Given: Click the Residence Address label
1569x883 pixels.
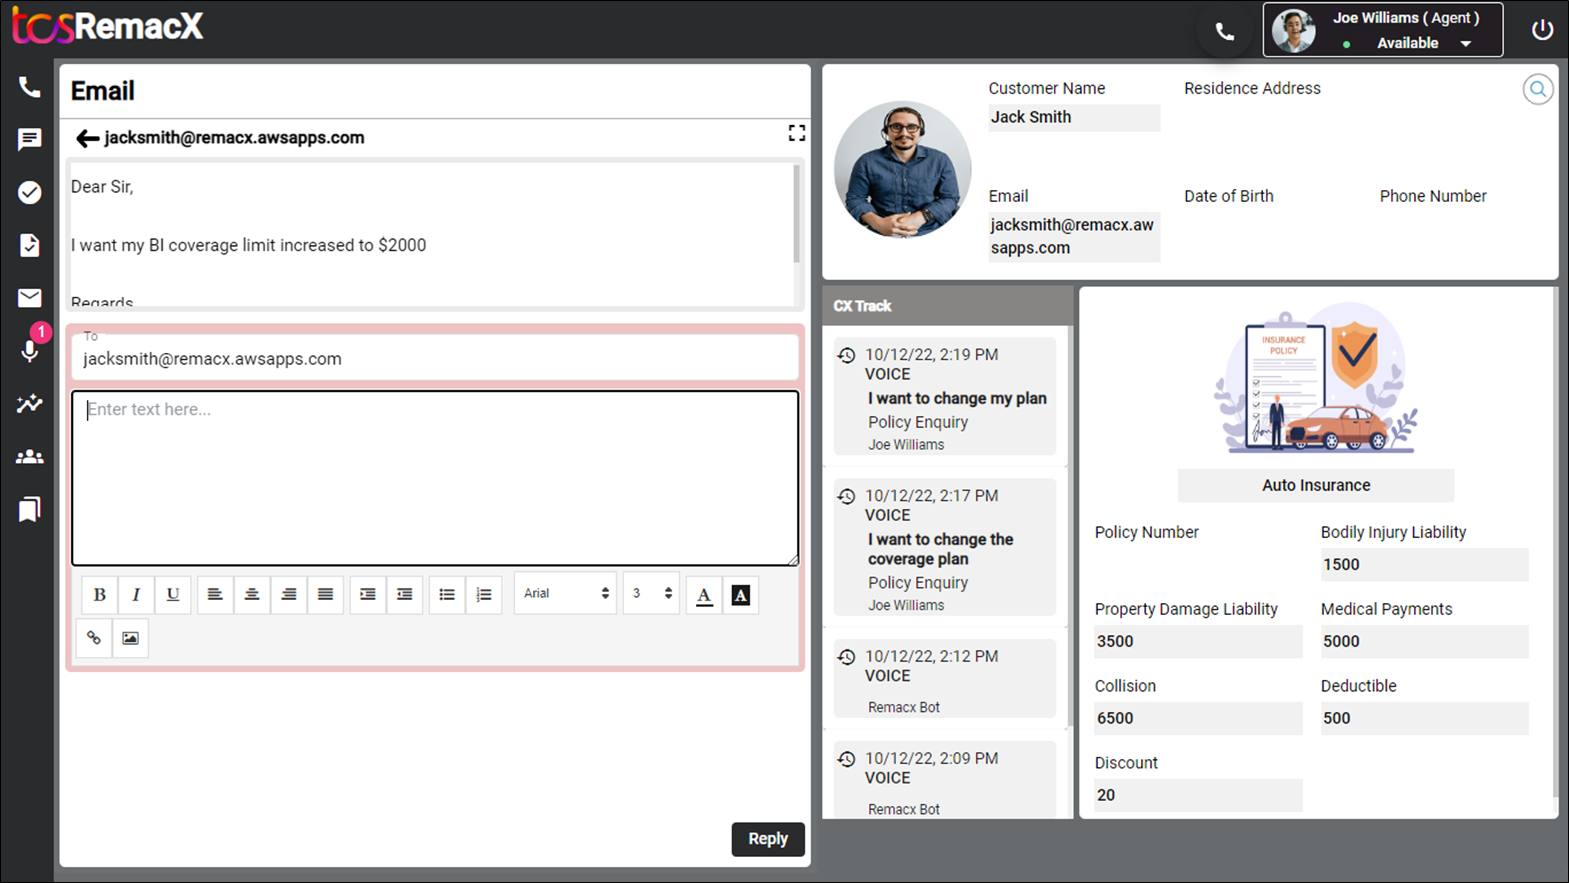Looking at the screenshot, I should [x=1252, y=88].
